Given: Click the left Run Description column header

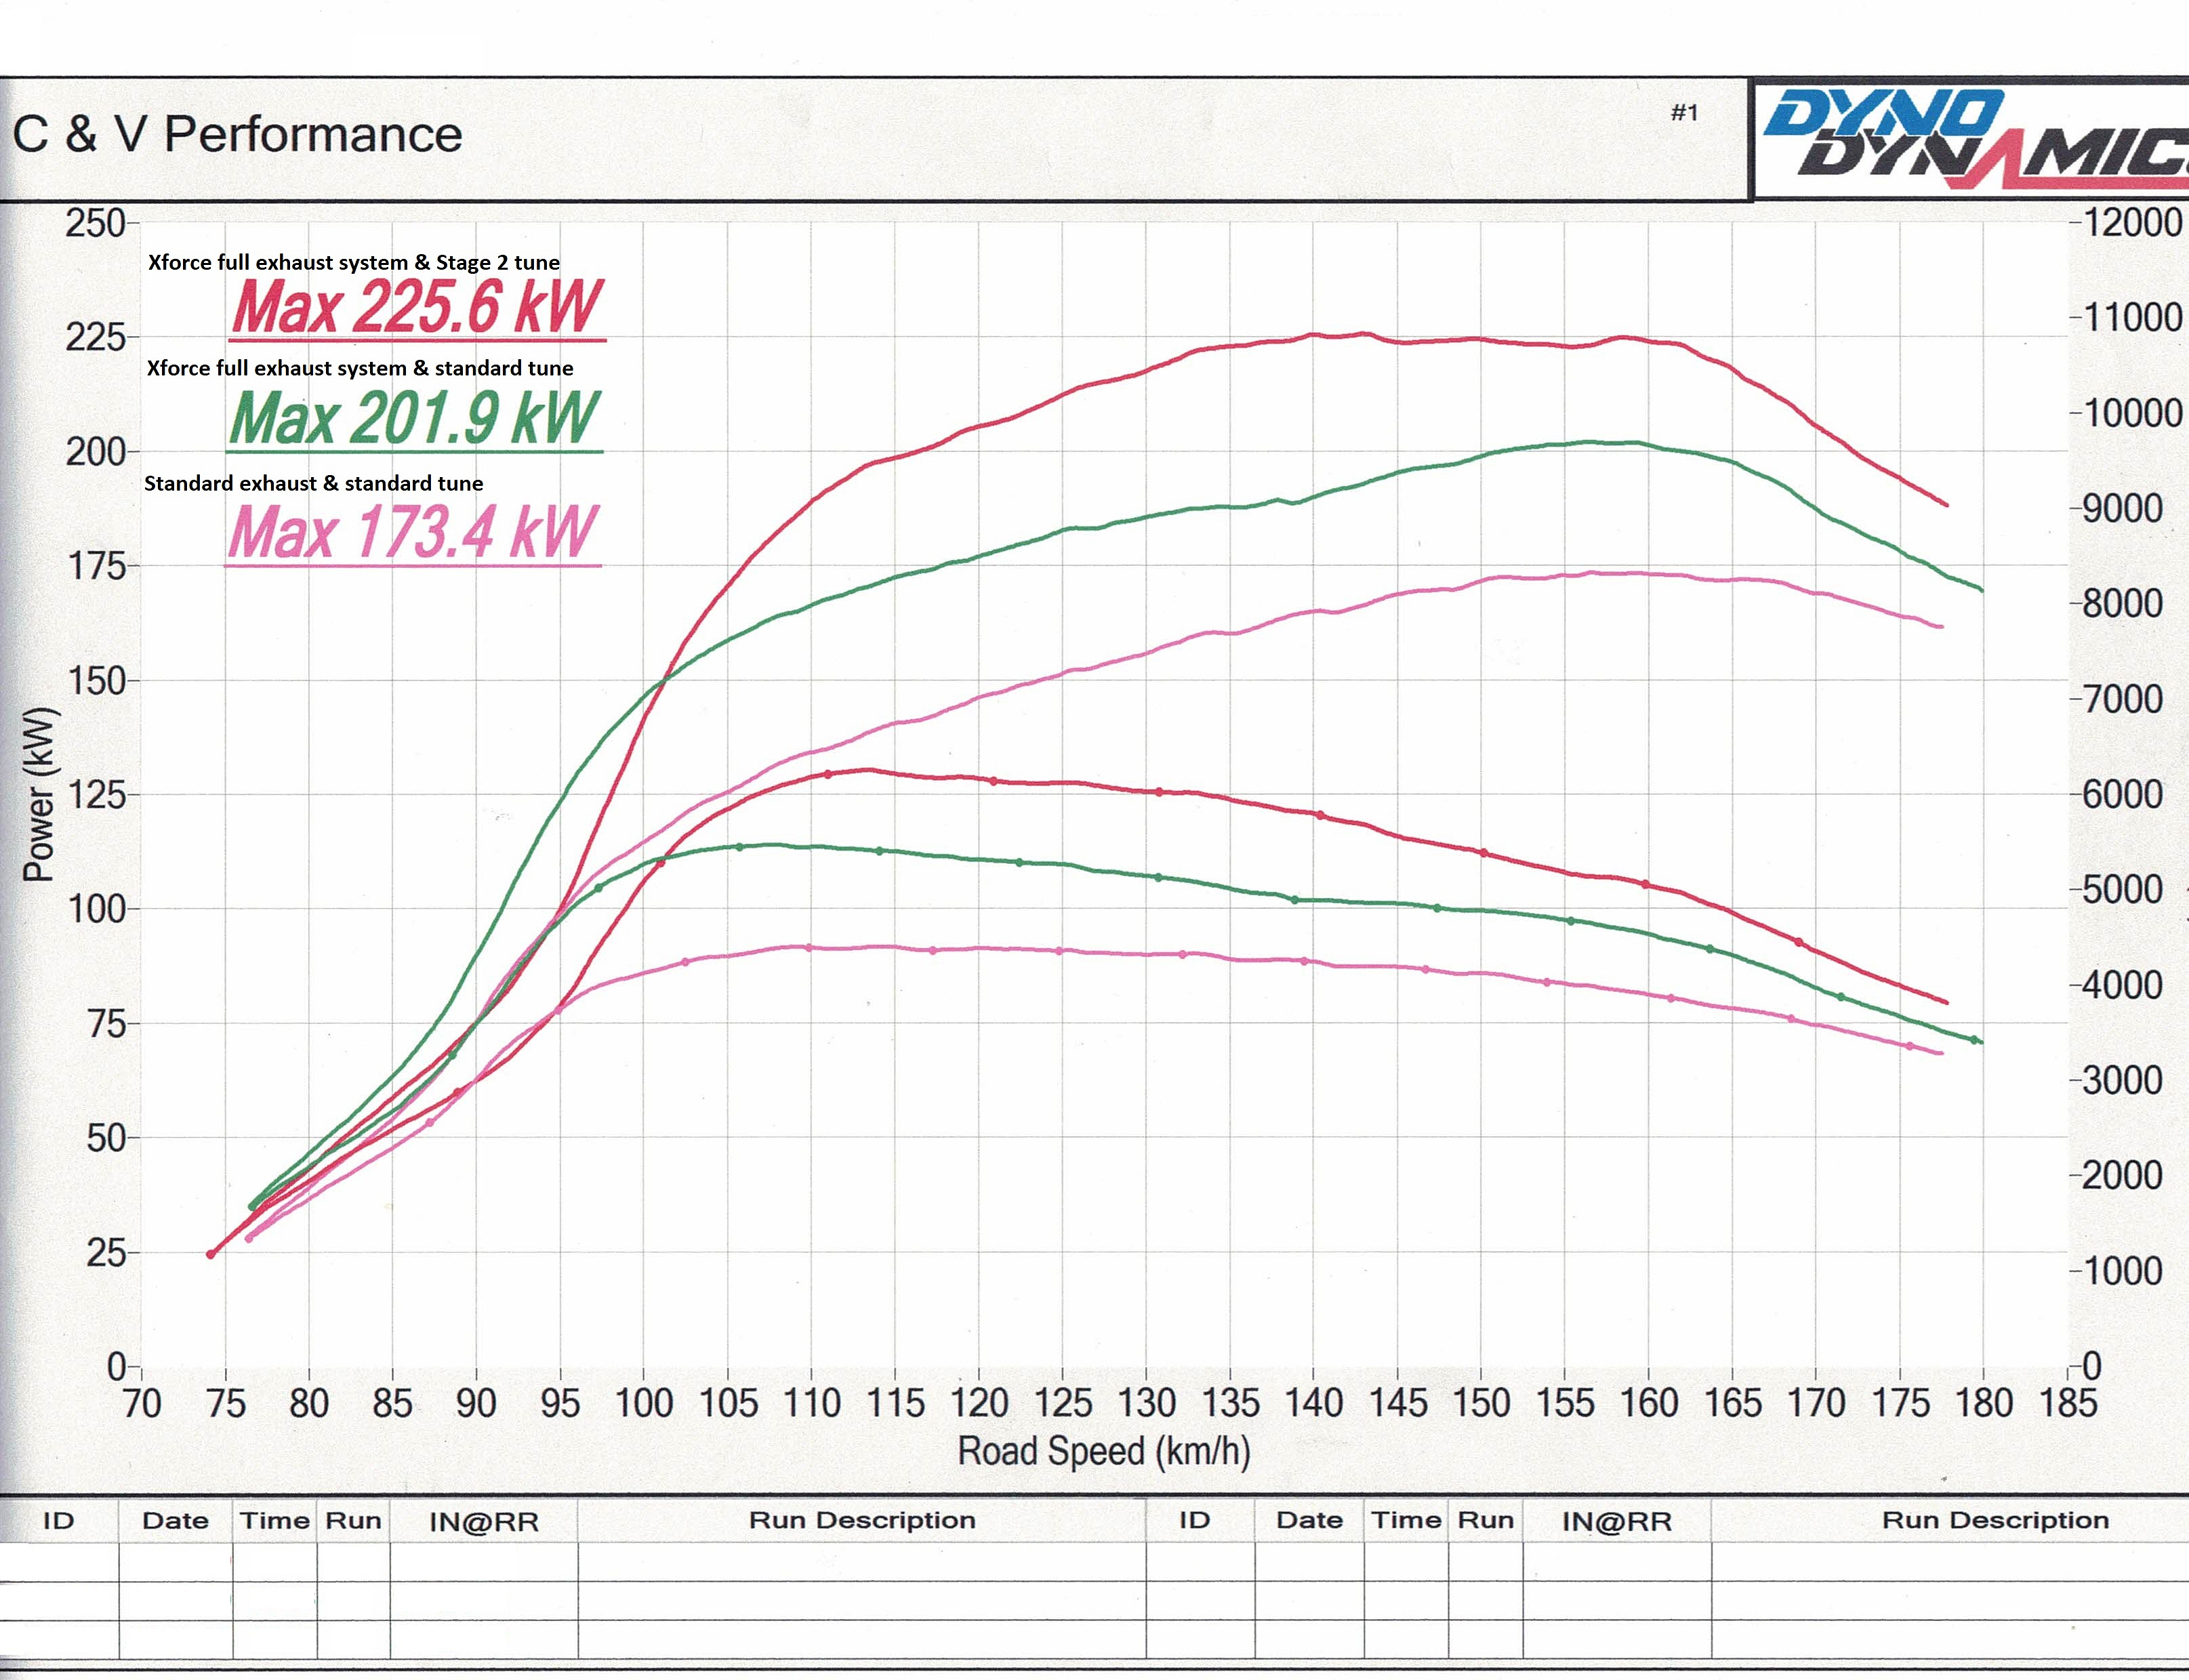Looking at the screenshot, I should point(862,1520).
